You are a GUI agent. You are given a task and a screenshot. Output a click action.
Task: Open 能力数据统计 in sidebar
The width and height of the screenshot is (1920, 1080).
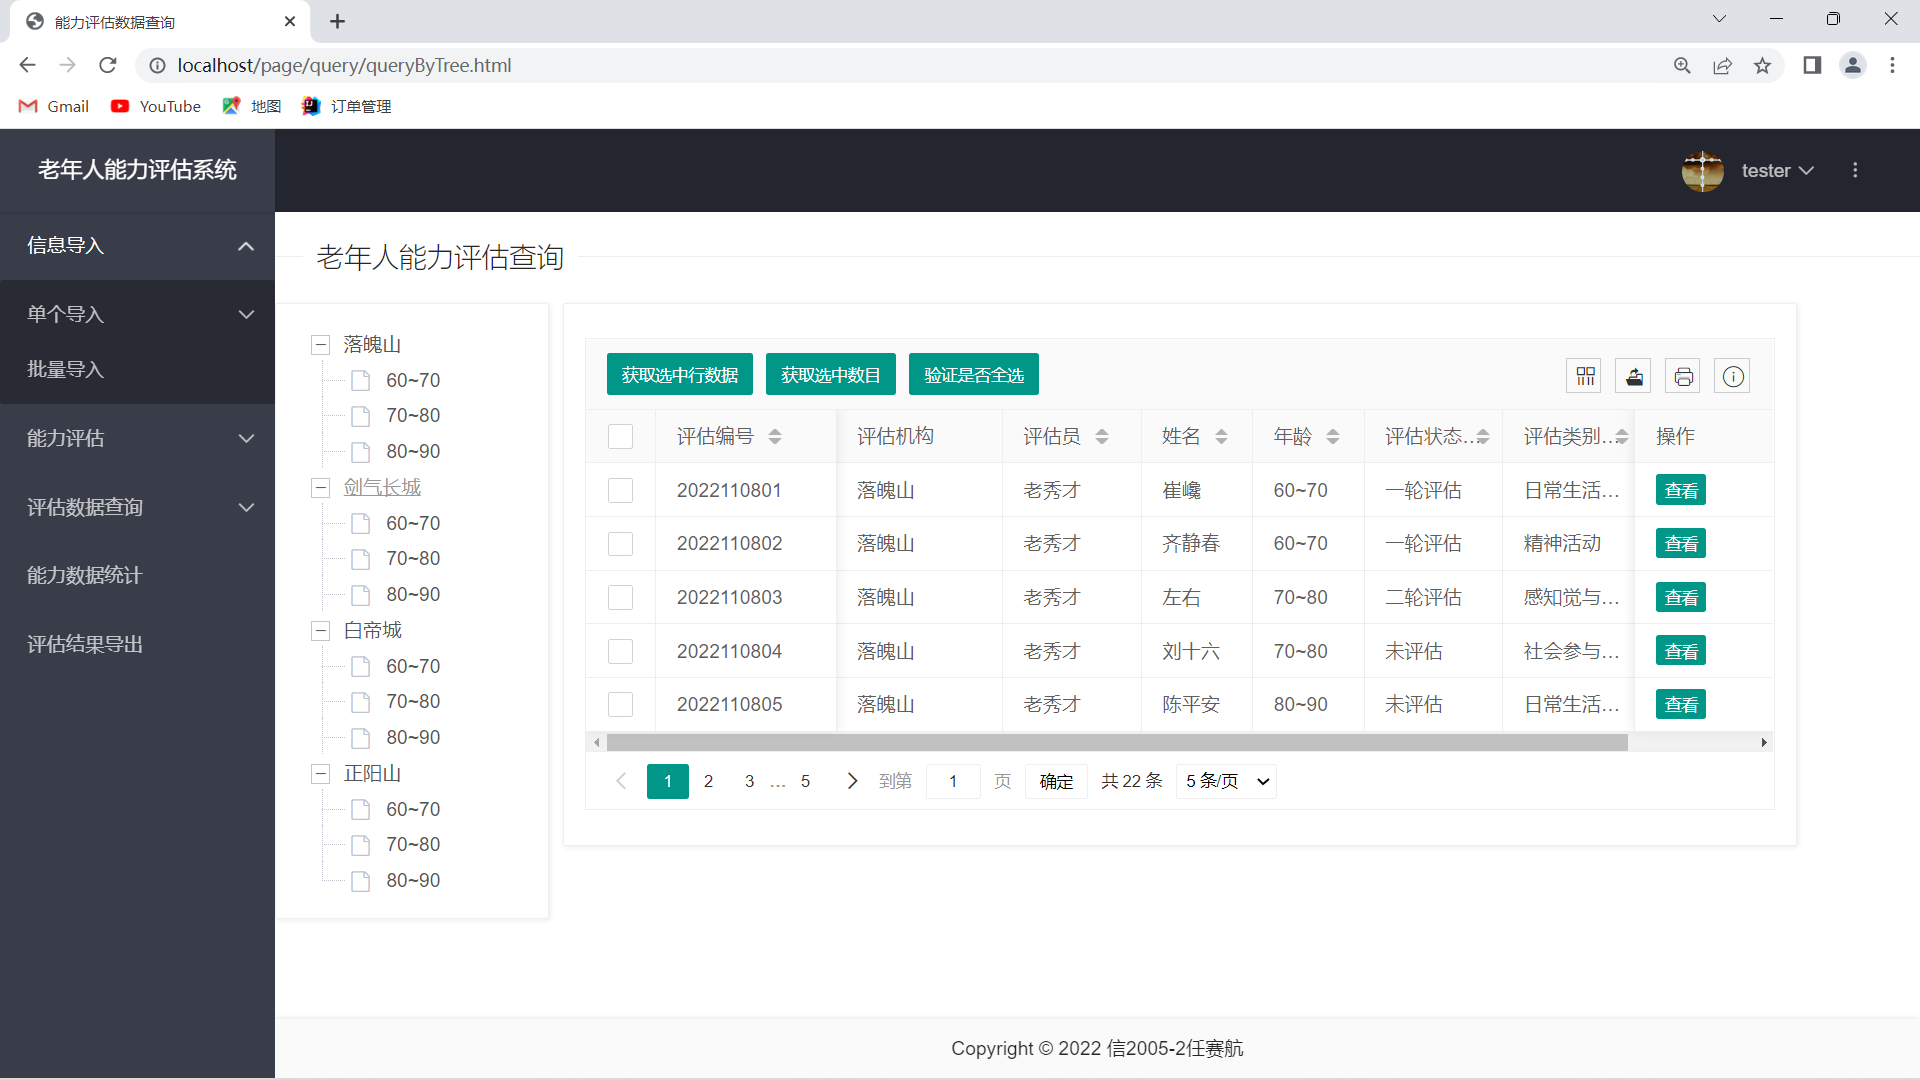pos(85,576)
